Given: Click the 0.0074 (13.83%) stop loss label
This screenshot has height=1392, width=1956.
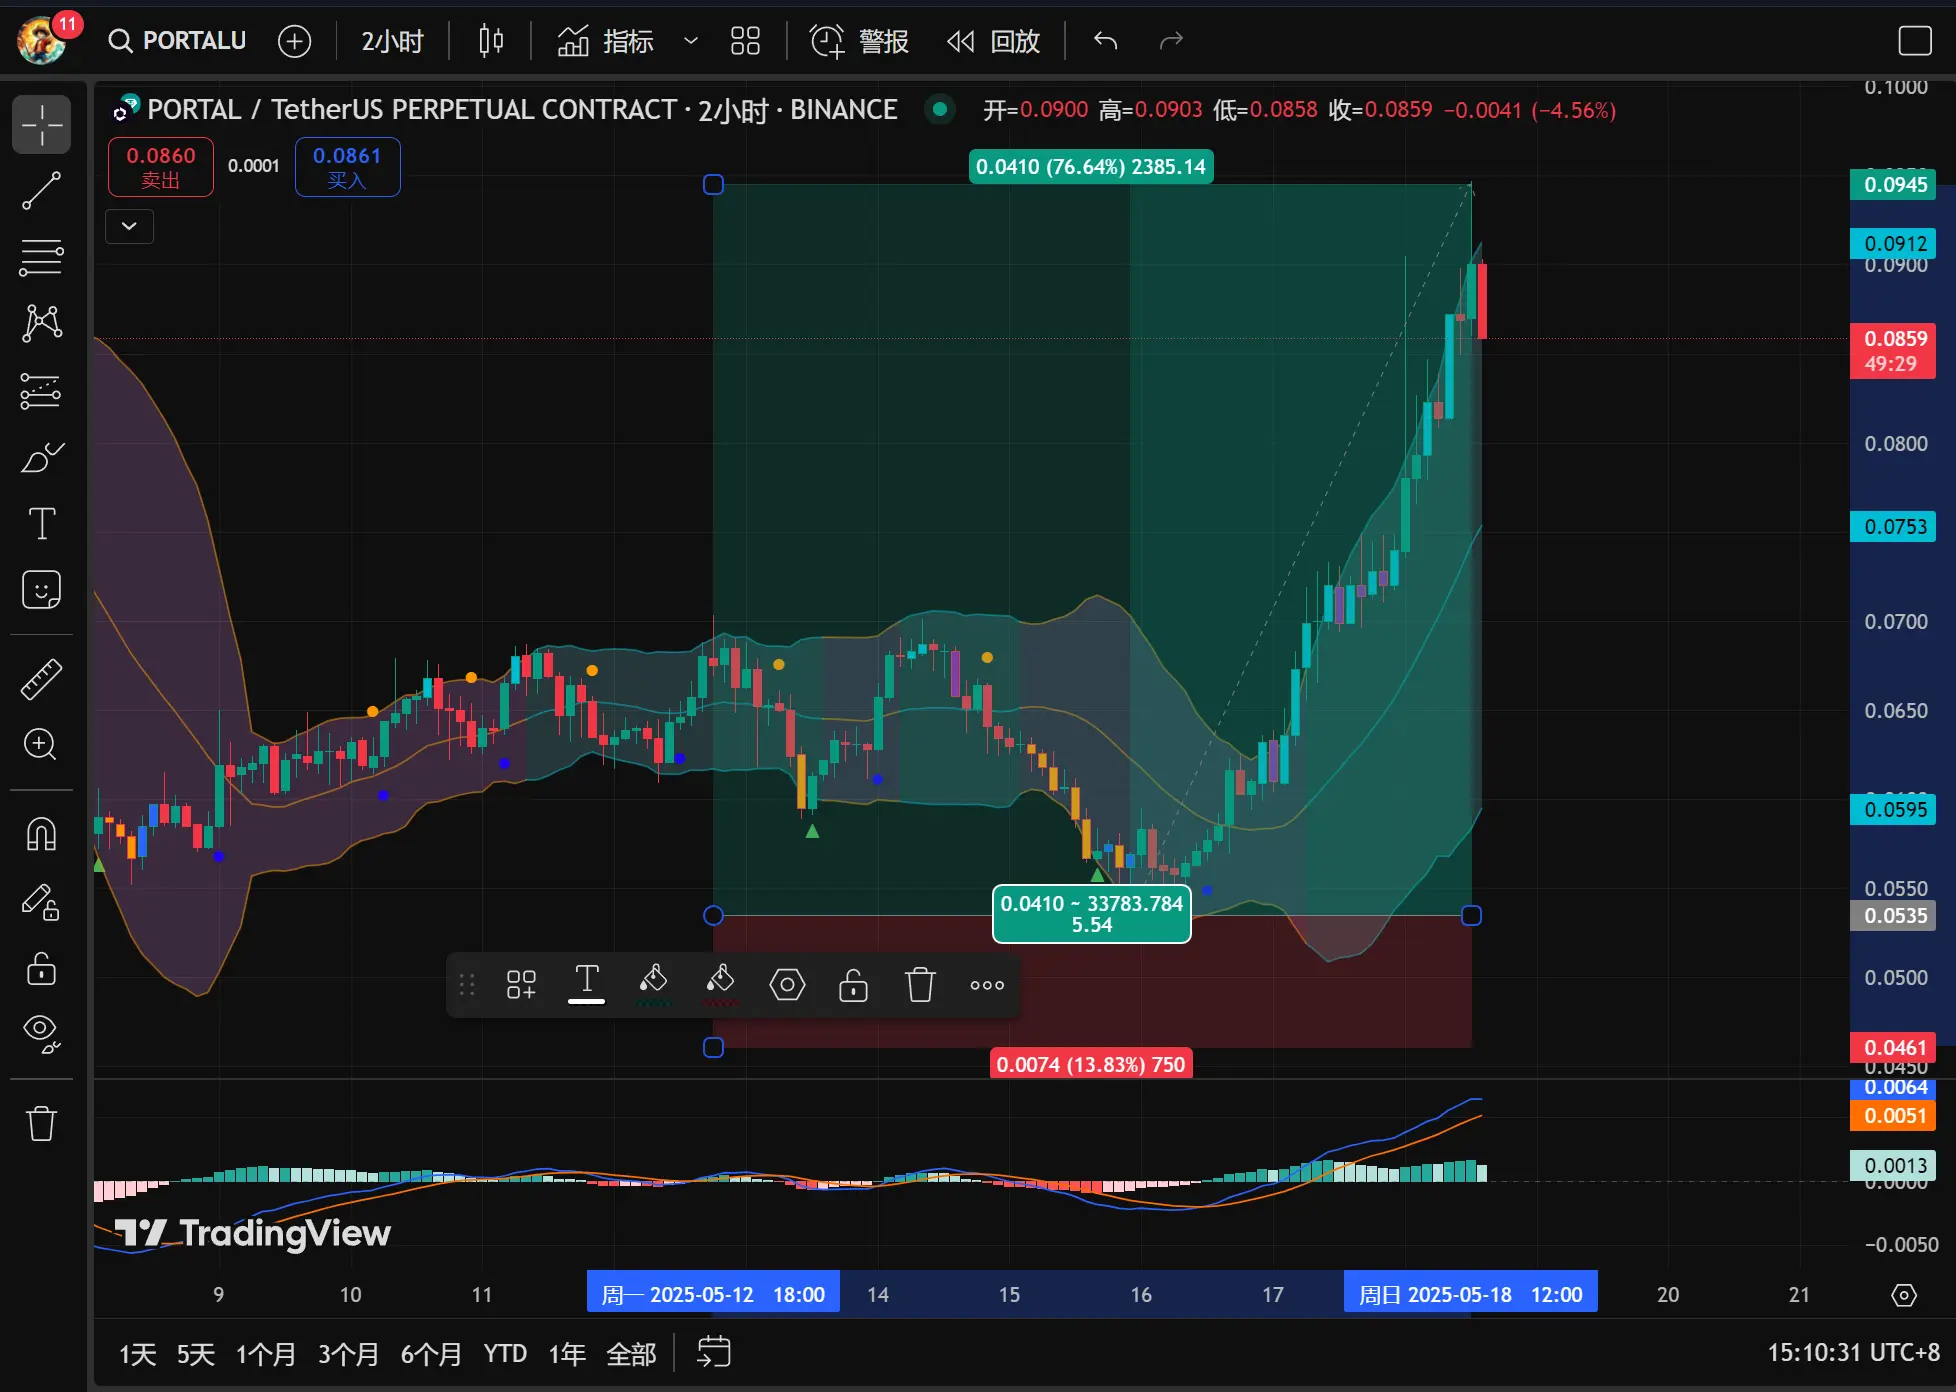Looking at the screenshot, I should click(1091, 1064).
